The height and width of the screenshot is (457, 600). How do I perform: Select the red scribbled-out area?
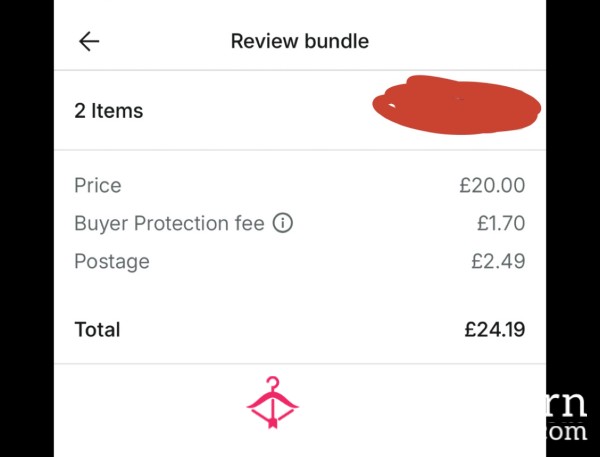(457, 105)
